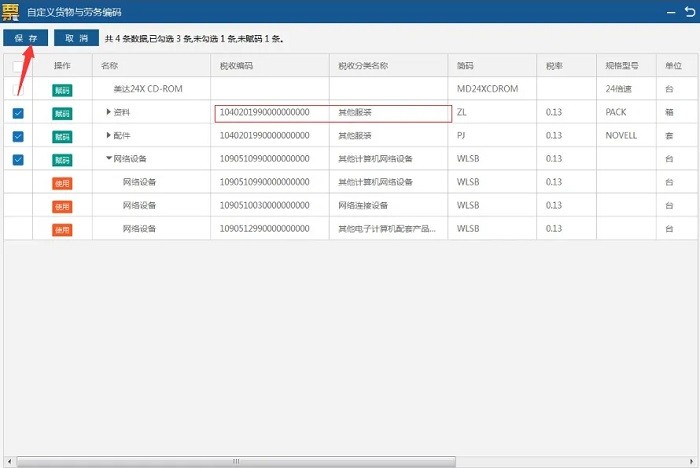
Task: Collapse the 网络设备 tree node
Action: point(109,159)
